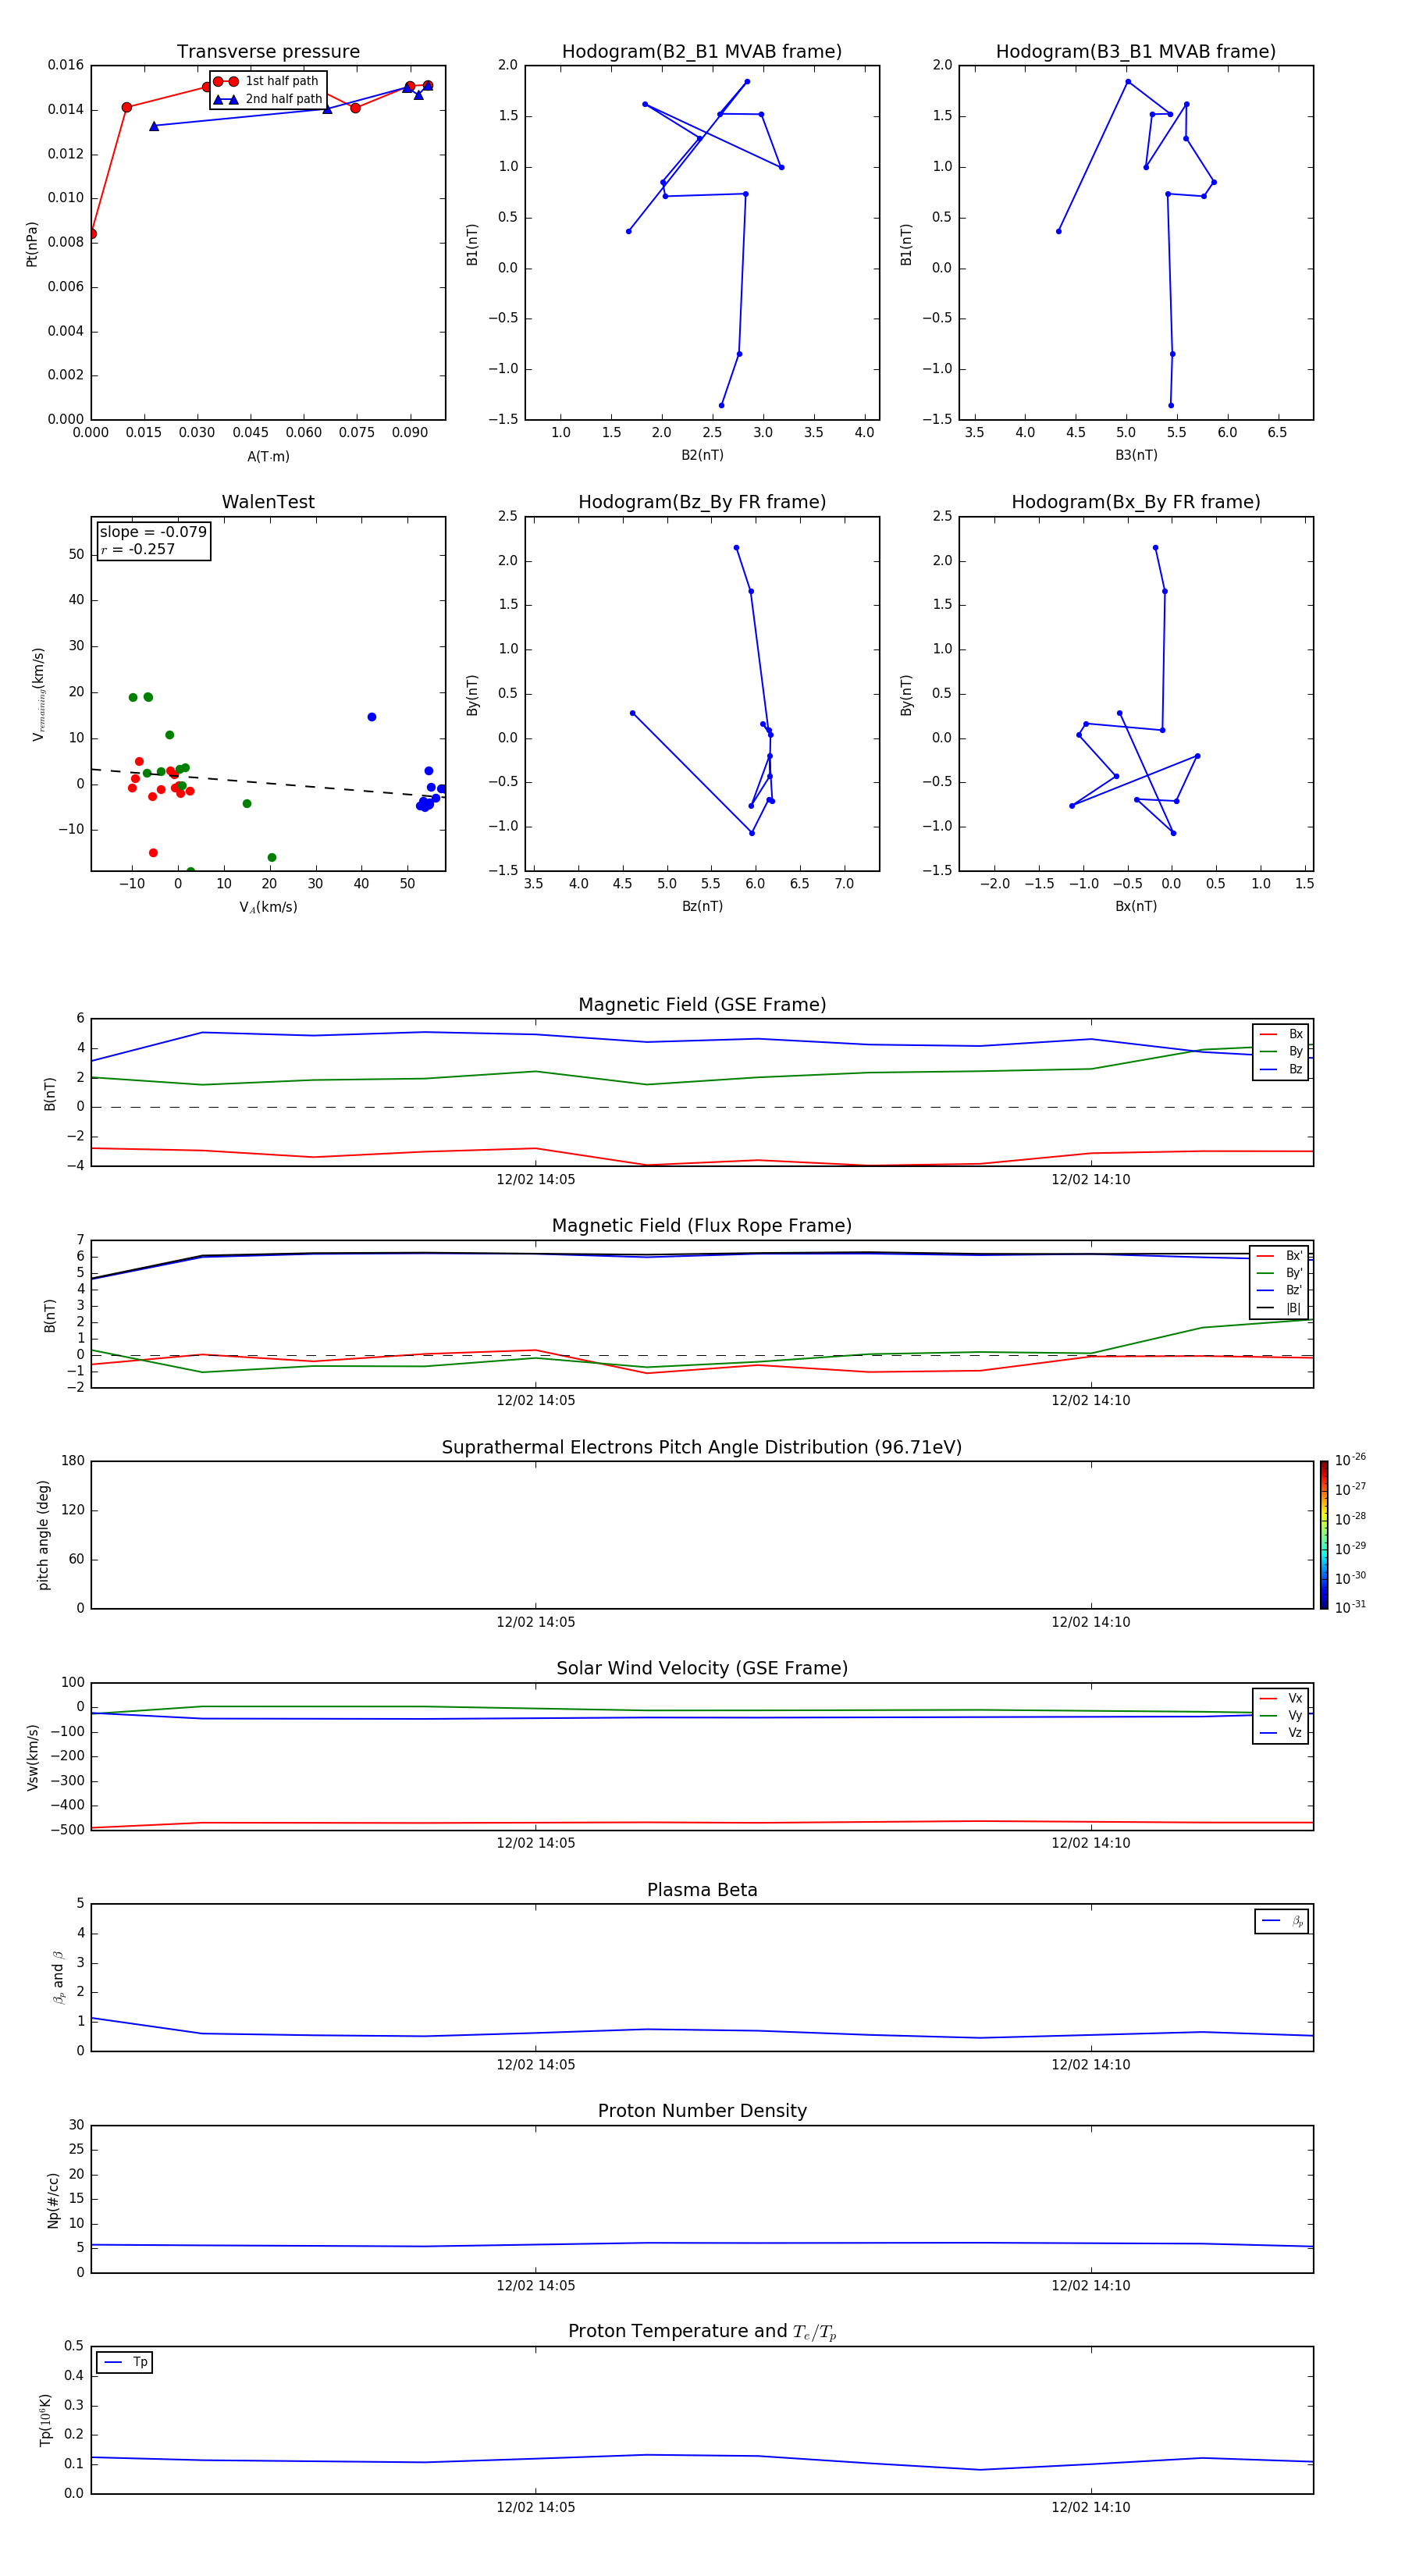Screen dimensions: 1405x2576
Task: Click the βp legend in the Plasma Beta panel
Action: [x=1282, y=1921]
